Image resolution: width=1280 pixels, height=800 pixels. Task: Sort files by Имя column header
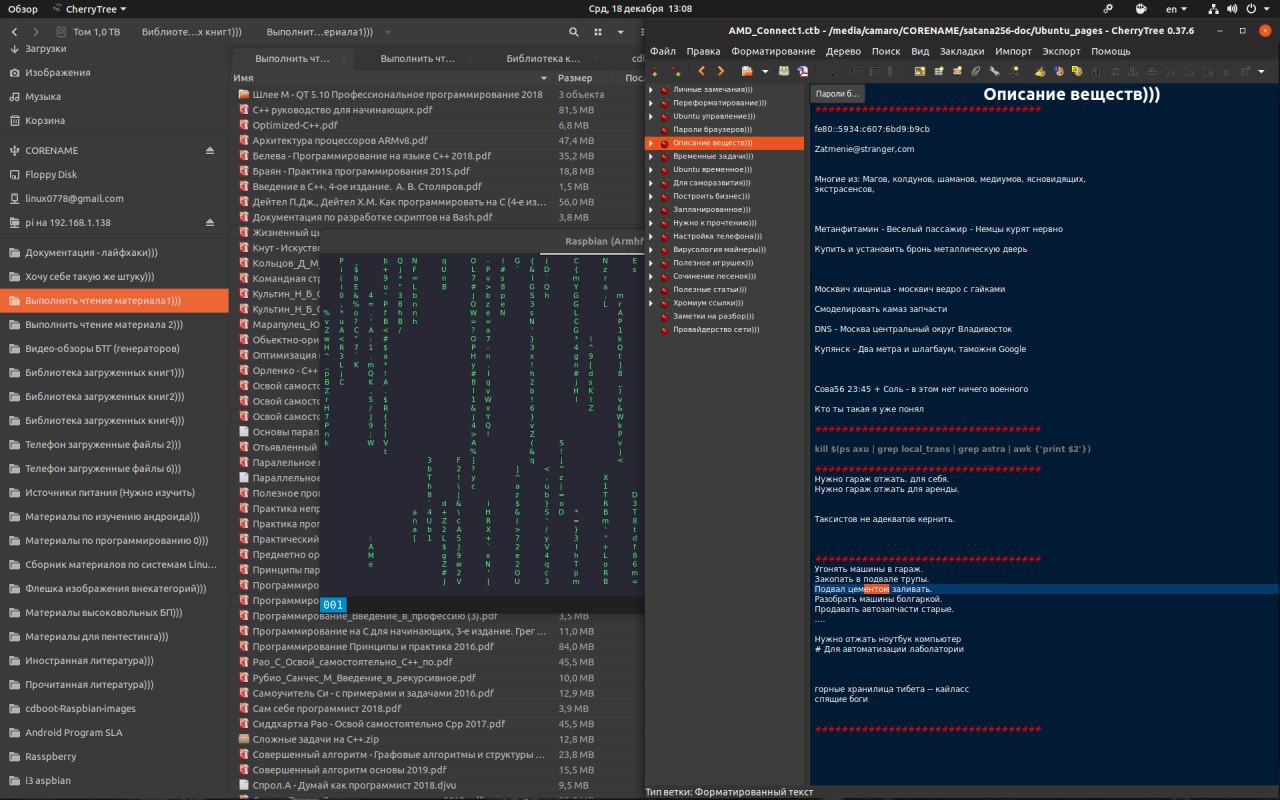point(393,77)
